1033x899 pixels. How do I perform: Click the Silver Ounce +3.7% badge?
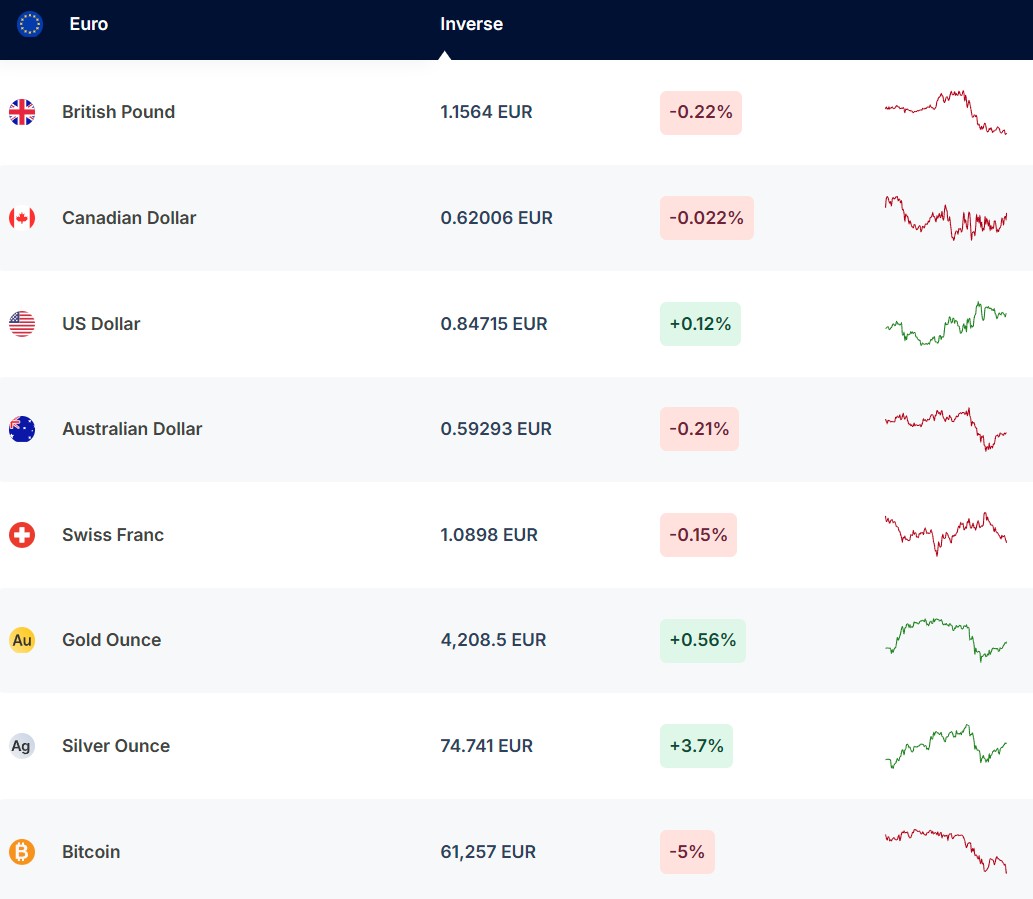[696, 746]
